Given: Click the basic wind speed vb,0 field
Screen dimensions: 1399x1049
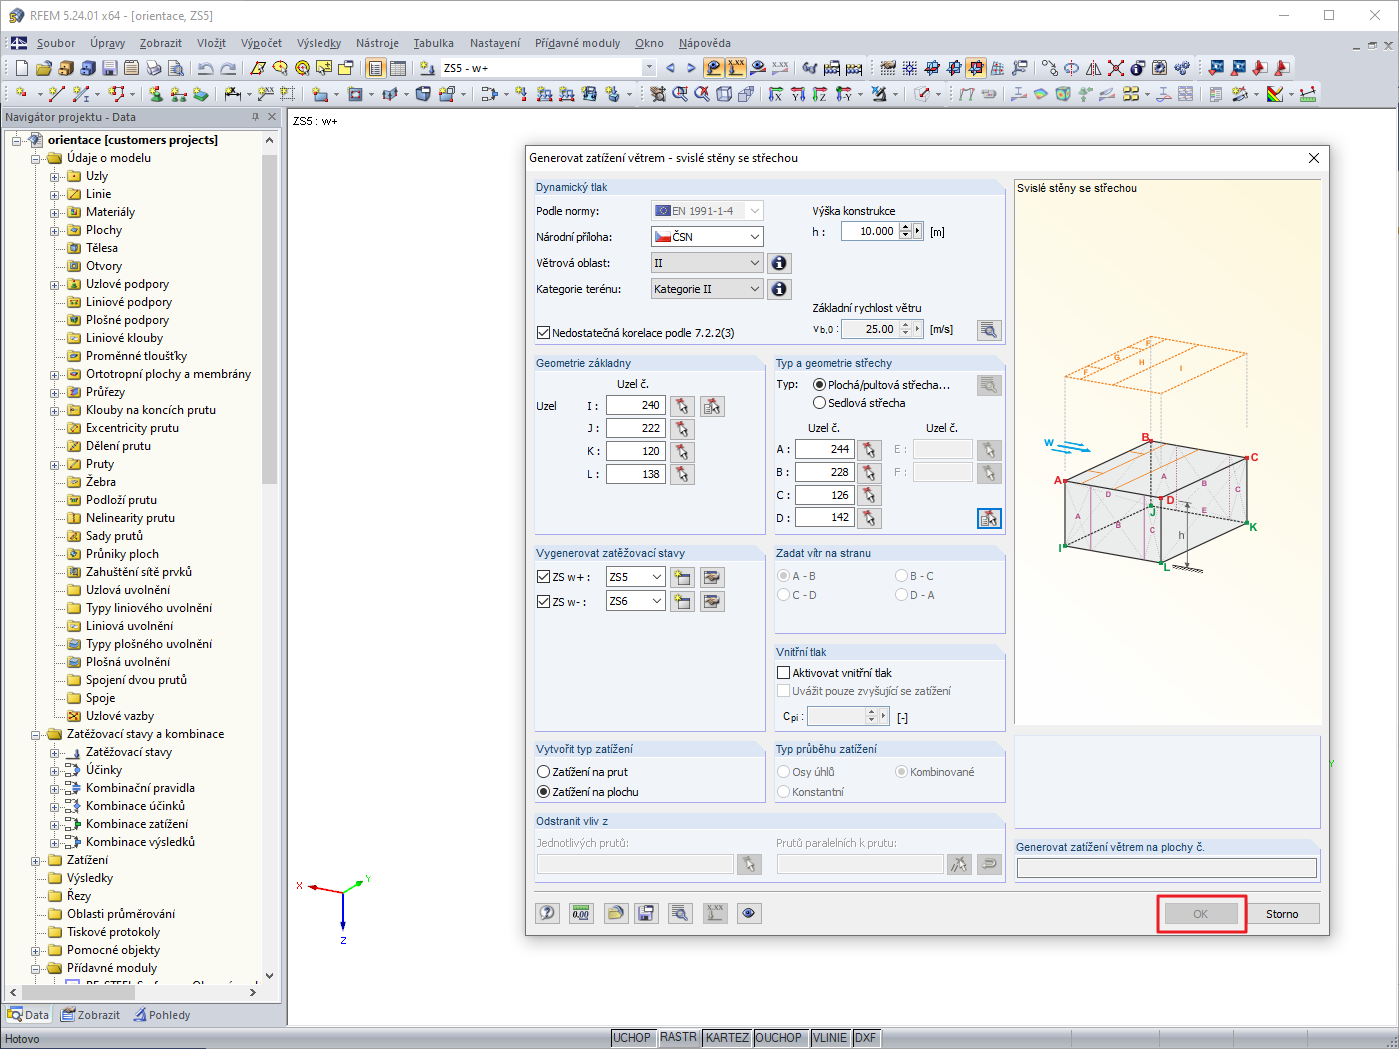Looking at the screenshot, I should point(869,329).
